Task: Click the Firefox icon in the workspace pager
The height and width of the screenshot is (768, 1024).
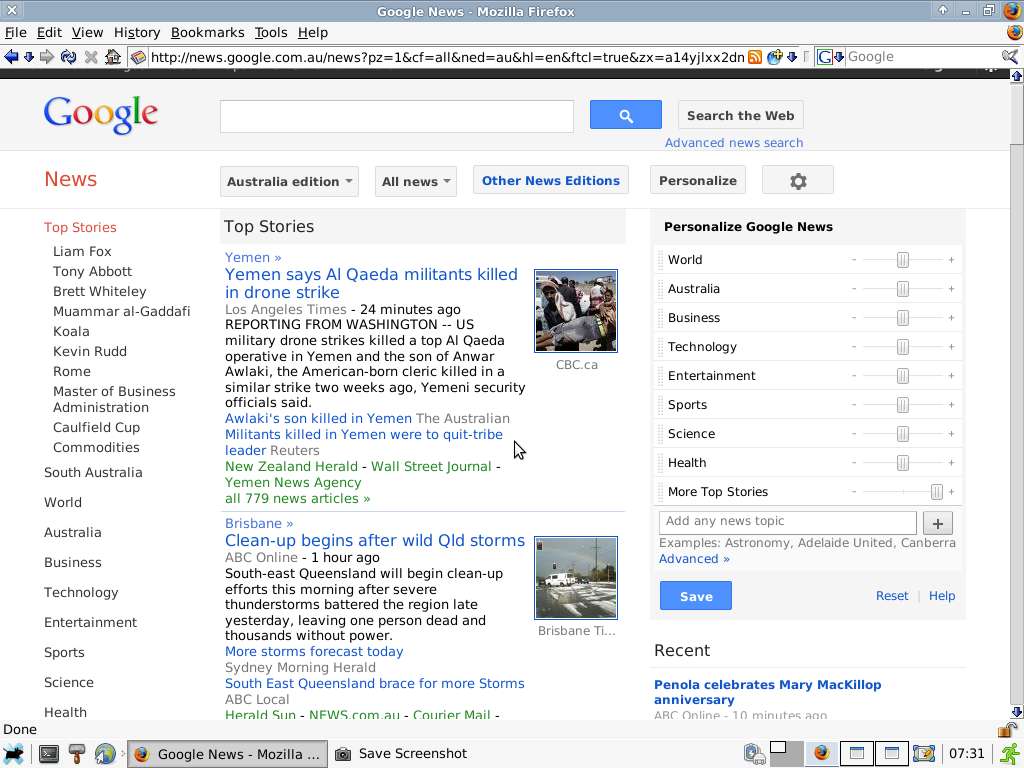Action: 822,753
